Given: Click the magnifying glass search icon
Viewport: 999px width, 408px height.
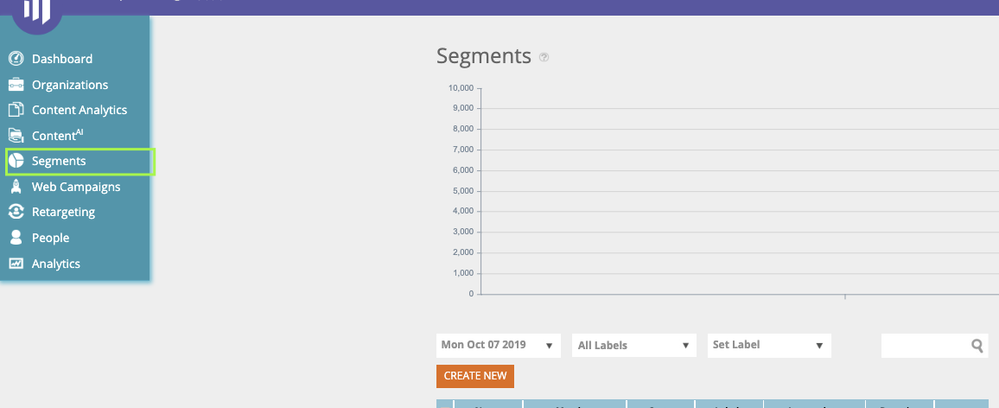Looking at the screenshot, I should (977, 345).
